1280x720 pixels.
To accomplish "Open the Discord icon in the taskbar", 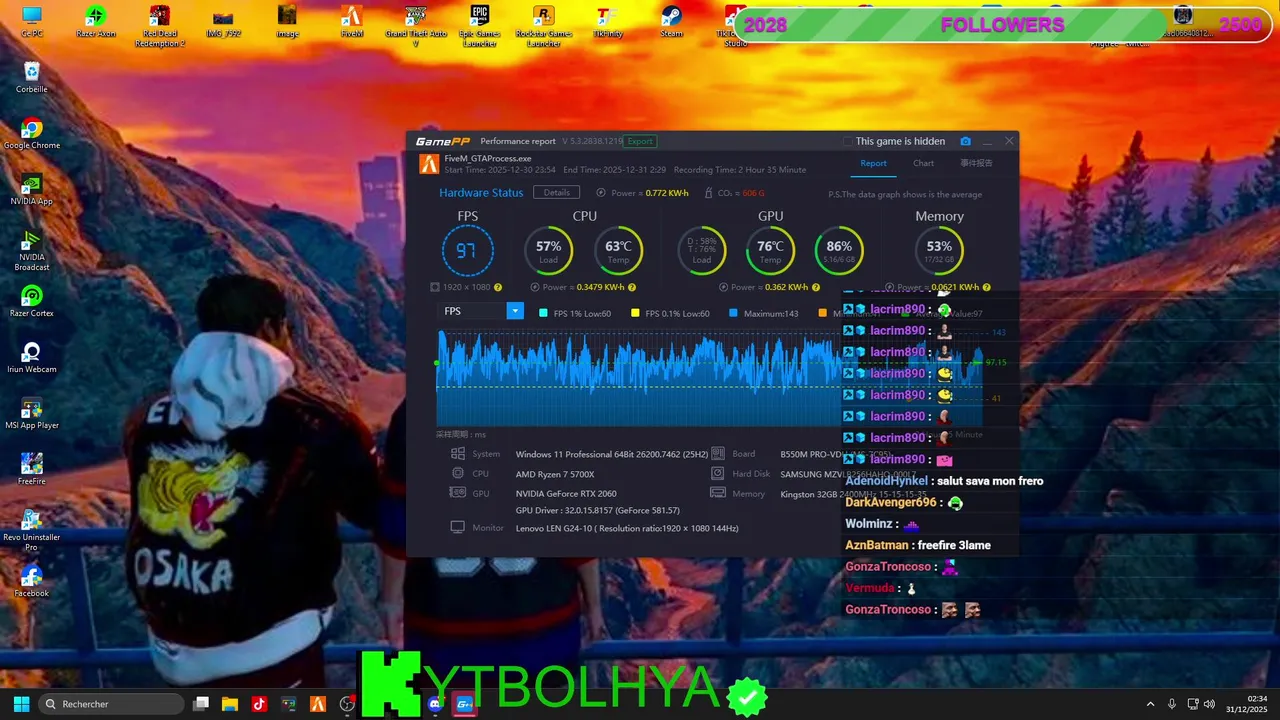I will tap(435, 704).
